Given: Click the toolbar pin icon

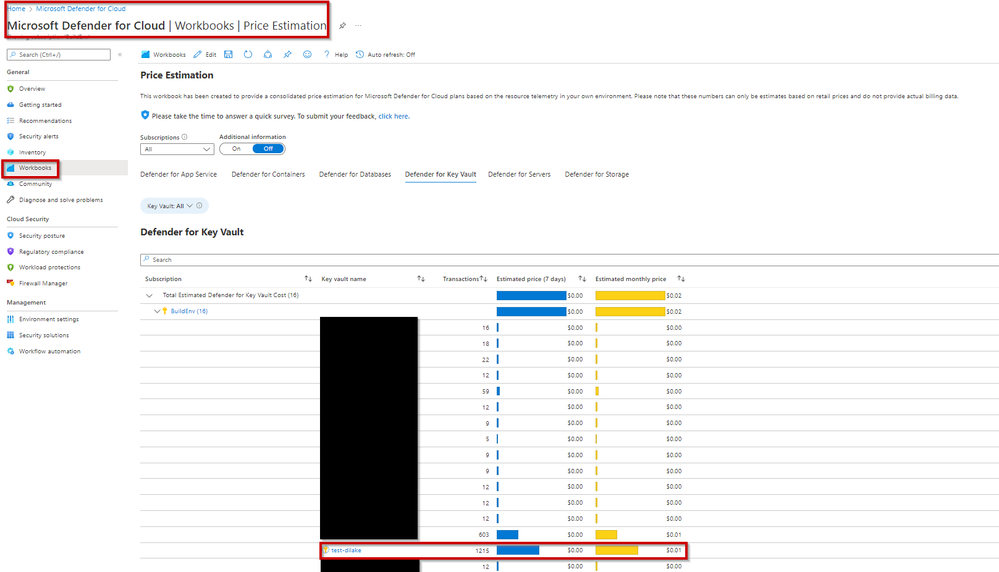Looking at the screenshot, I should [x=287, y=55].
